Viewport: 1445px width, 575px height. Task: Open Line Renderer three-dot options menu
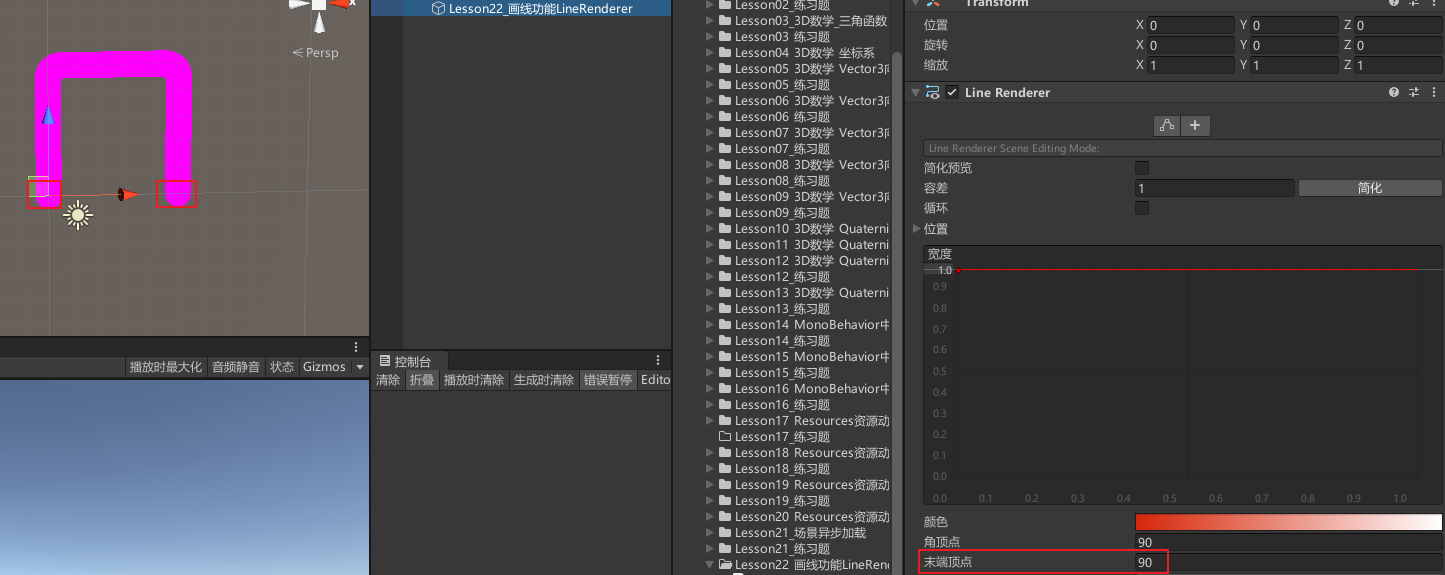point(1433,92)
